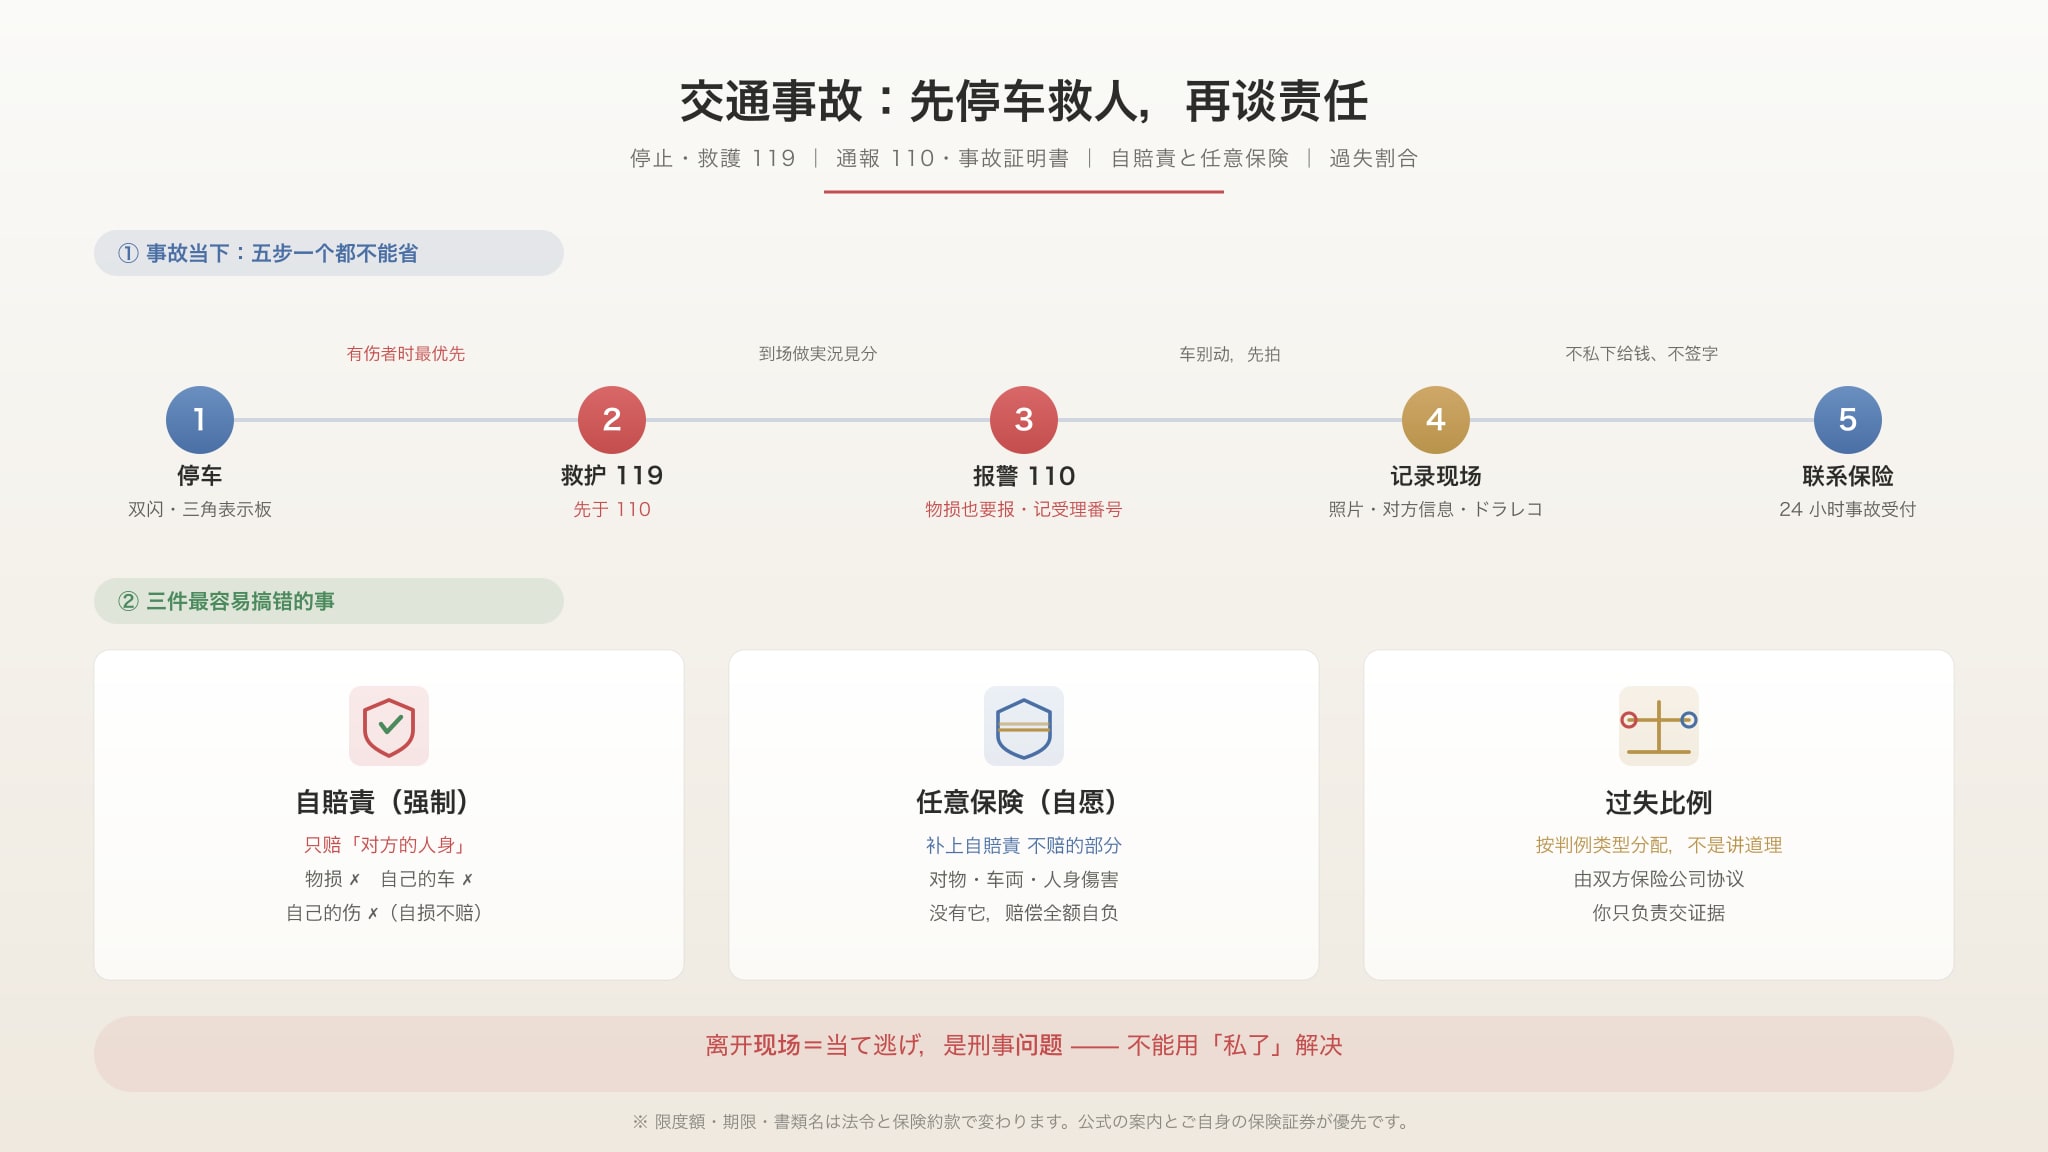Select step 4 circle for 记录现场
Viewport: 2048px width, 1152px height.
click(x=1436, y=420)
